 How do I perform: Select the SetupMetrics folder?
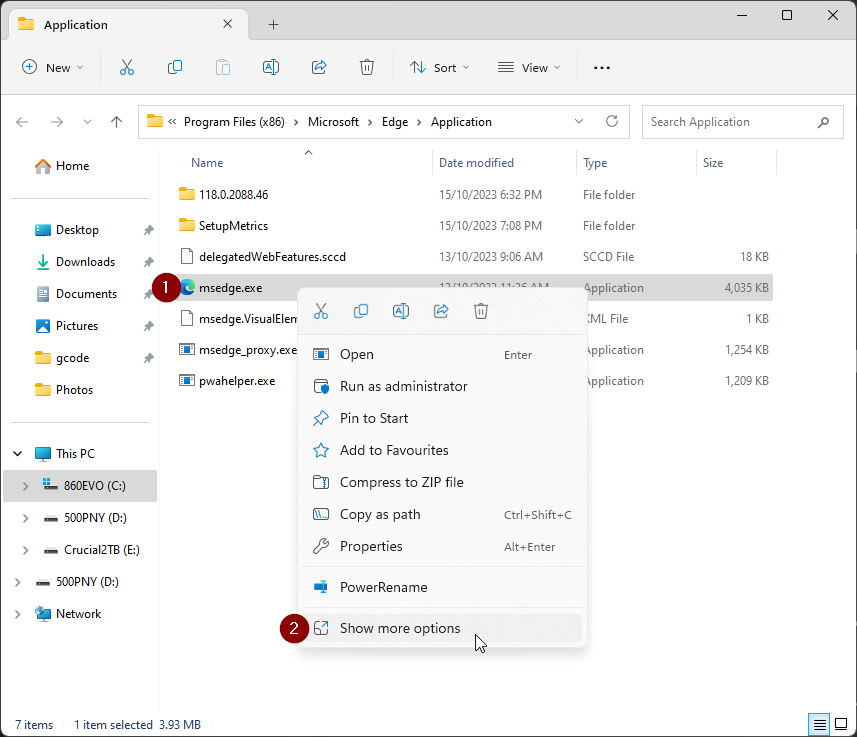pos(233,226)
